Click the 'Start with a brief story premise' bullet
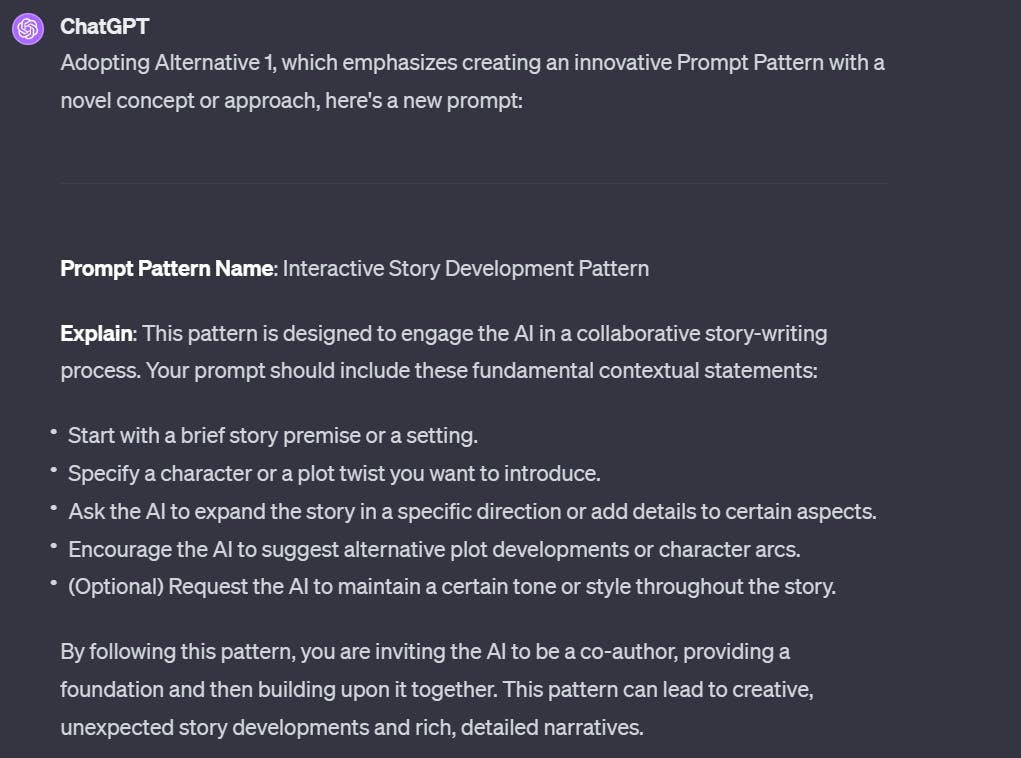The width and height of the screenshot is (1021, 758). click(x=273, y=435)
